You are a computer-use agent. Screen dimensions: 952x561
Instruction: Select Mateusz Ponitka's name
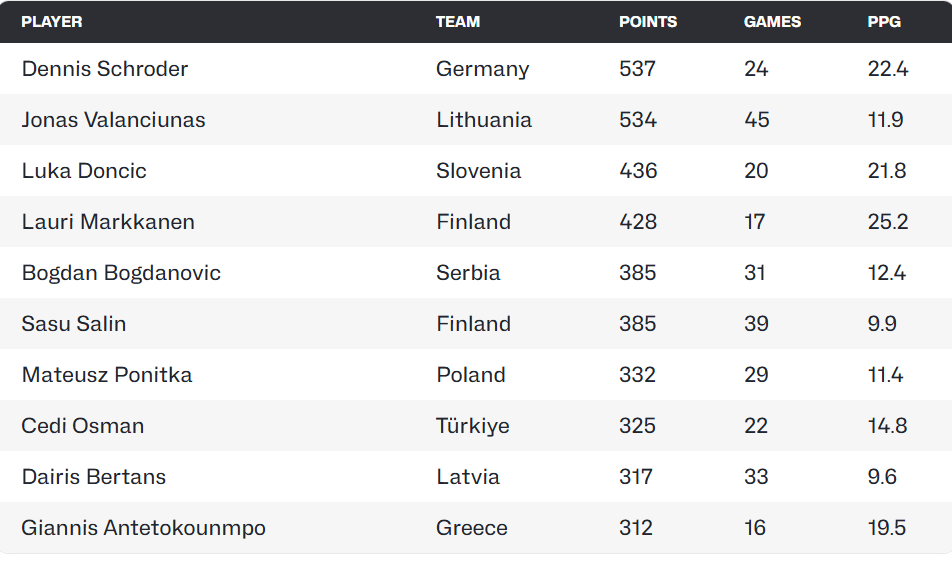point(107,375)
